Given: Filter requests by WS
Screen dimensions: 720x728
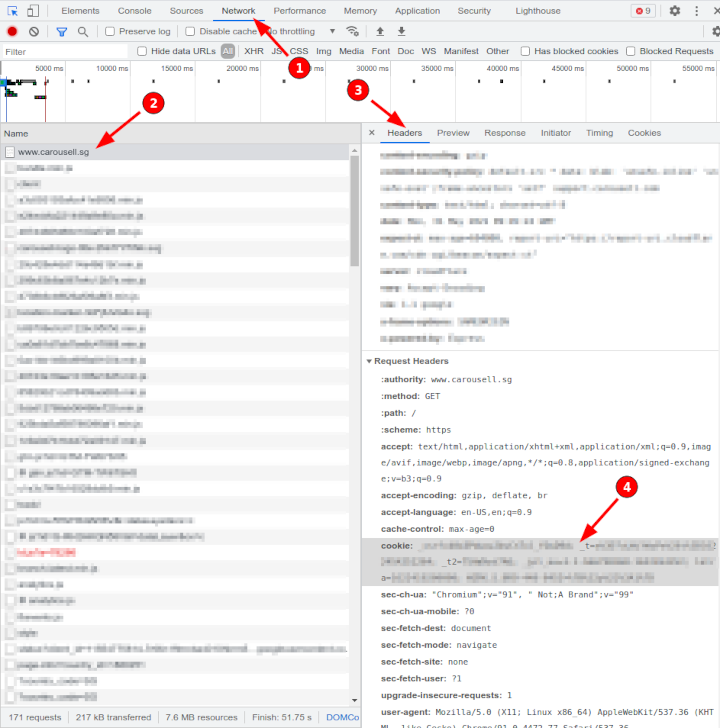Looking at the screenshot, I should click(x=428, y=51).
